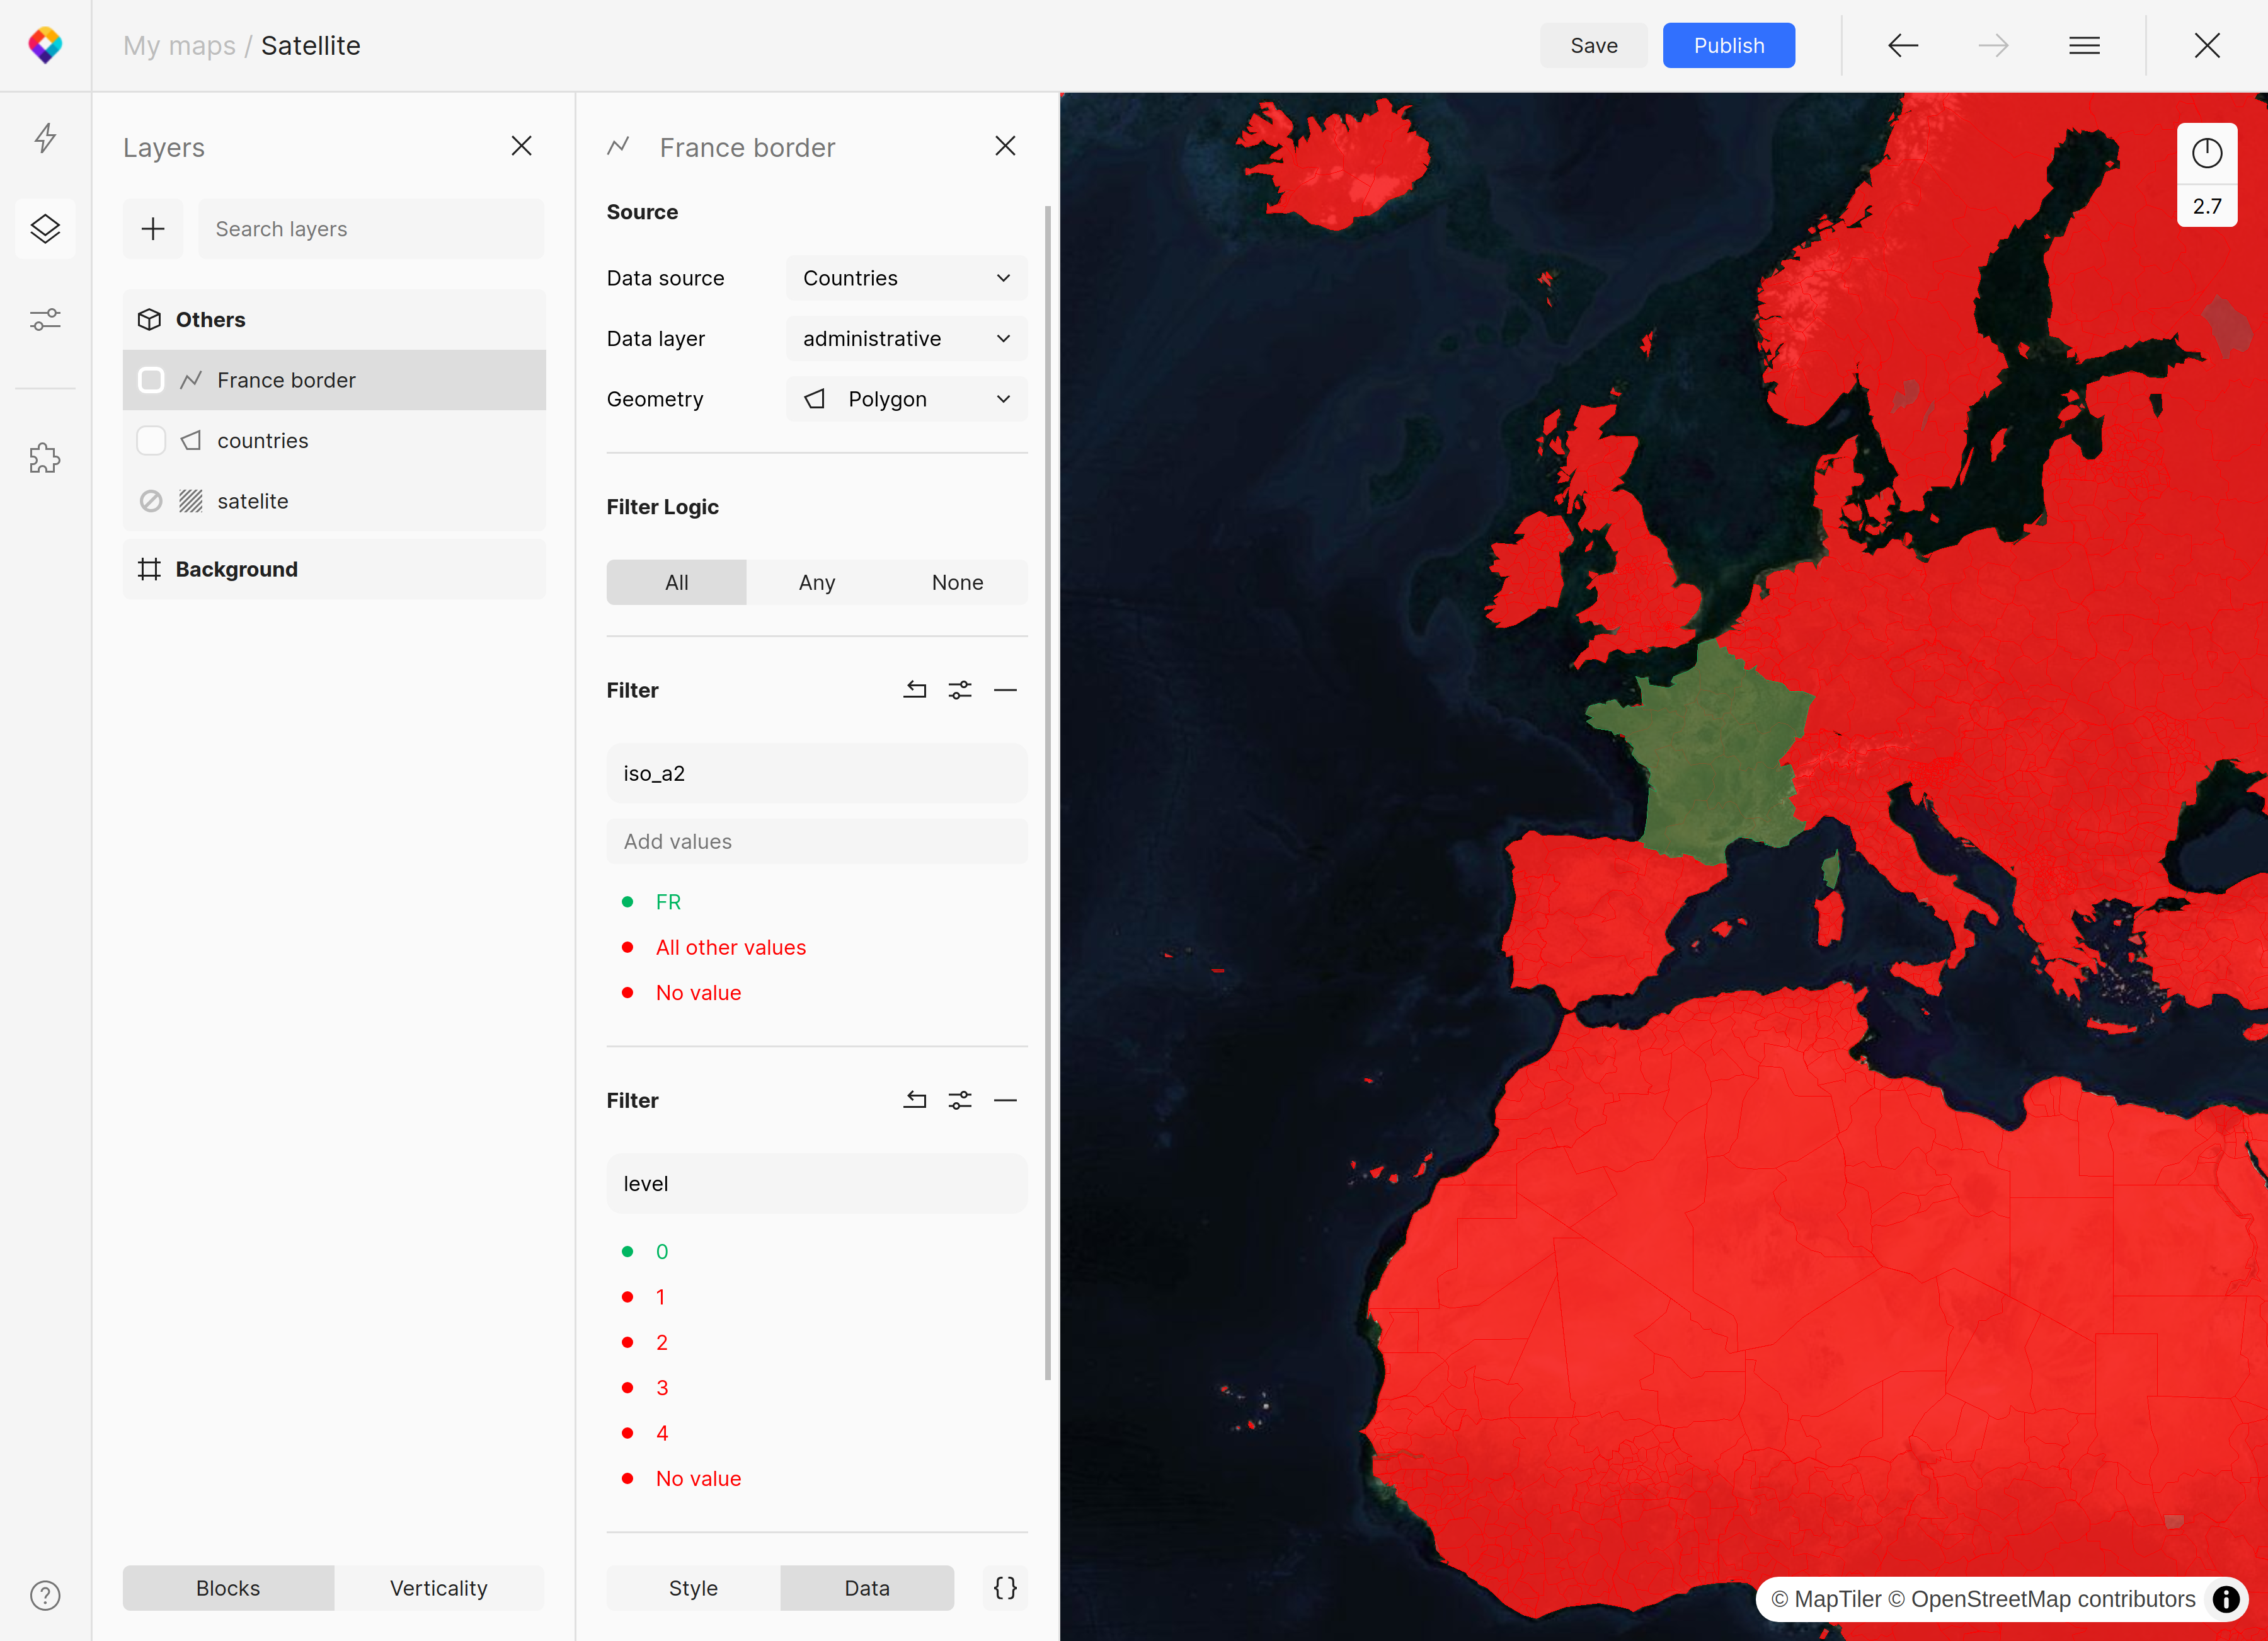Remove the iso_a2 filter with minus icon
Screen dimensions: 2268x1641
[x=1005, y=690]
